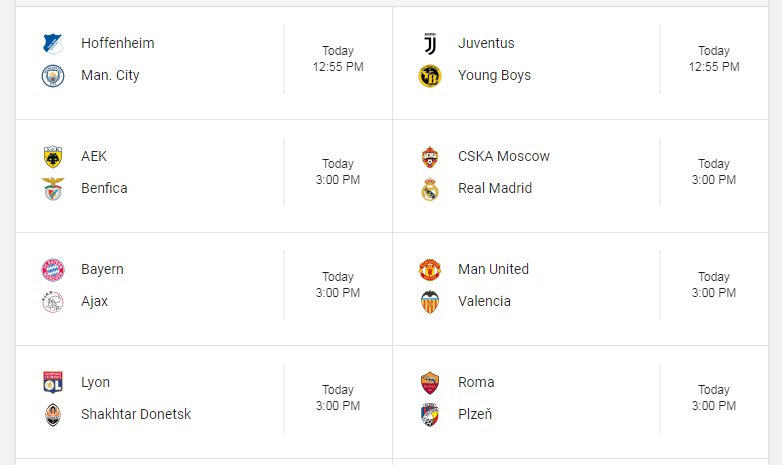782x465 pixels.
Task: Click the Bayern Munich logo
Action: (x=53, y=270)
